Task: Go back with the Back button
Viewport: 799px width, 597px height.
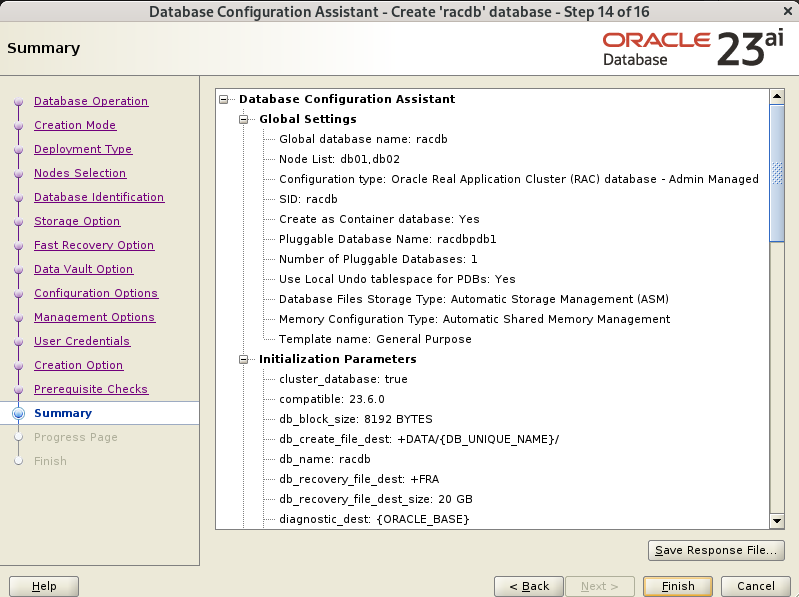Action: 529,586
